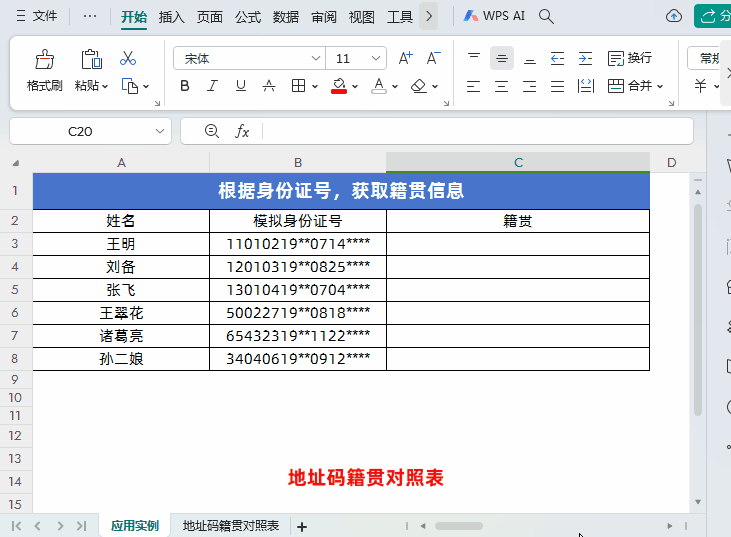The height and width of the screenshot is (537, 731).
Task: Open the Borders dropdown arrow
Action: tap(315, 86)
